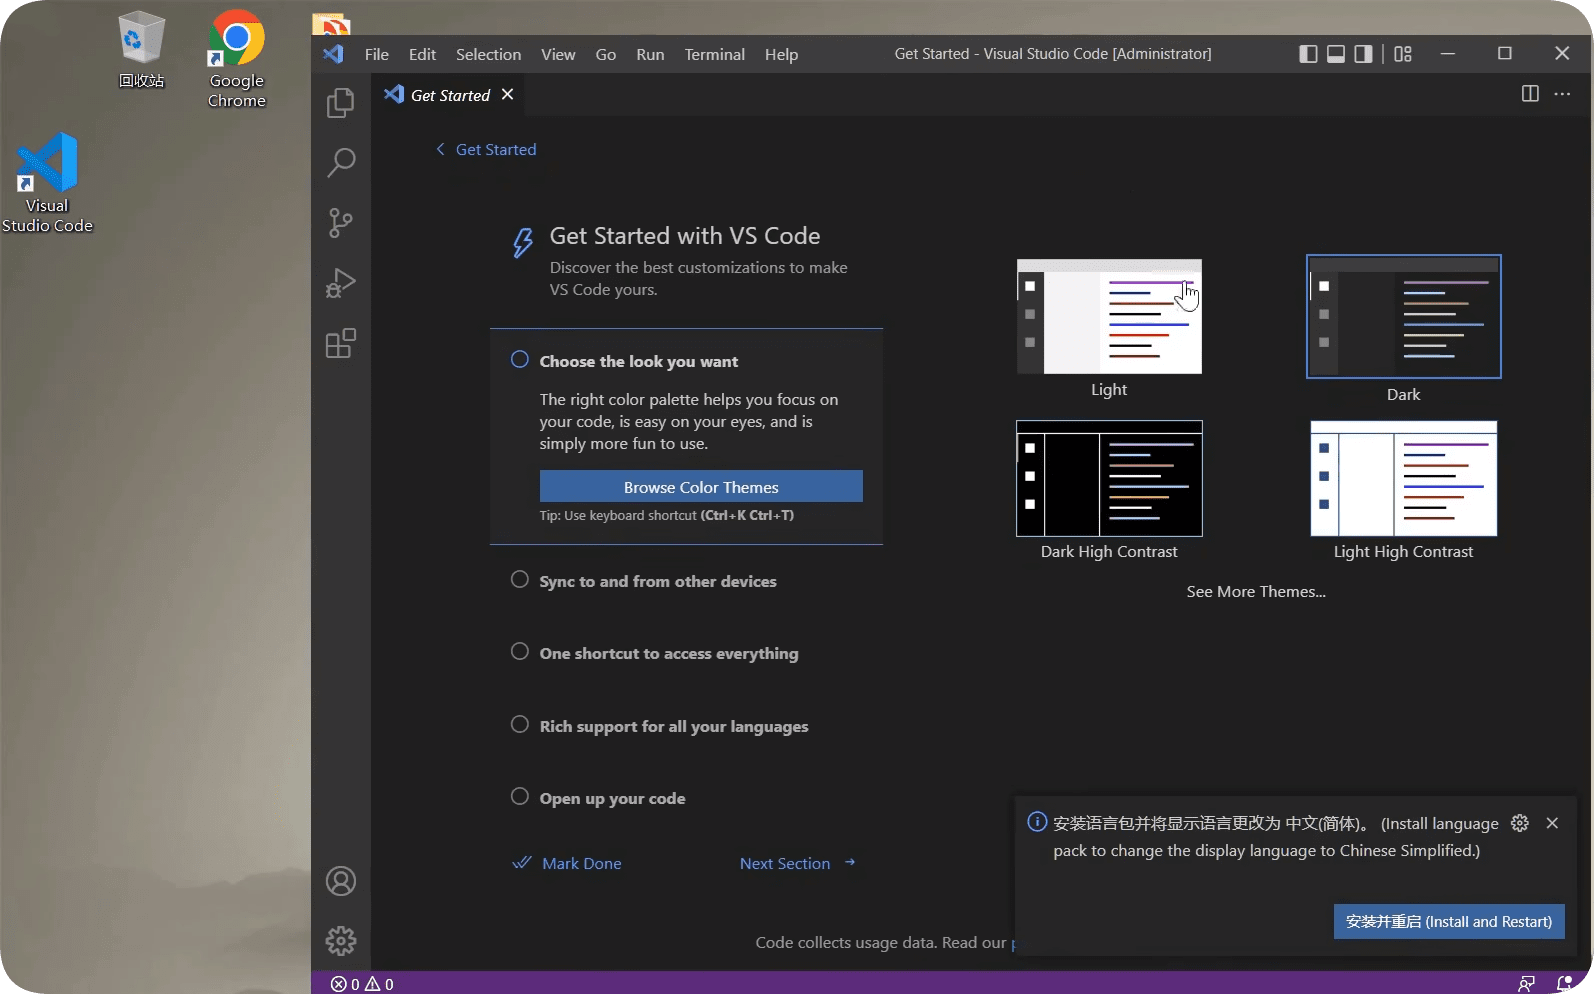Select the Light color theme preview
This screenshot has height=994, width=1594.
point(1109,317)
